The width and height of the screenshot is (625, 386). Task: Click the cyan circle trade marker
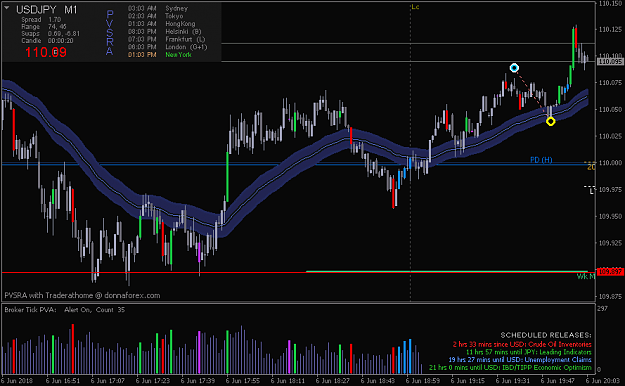(x=514, y=68)
